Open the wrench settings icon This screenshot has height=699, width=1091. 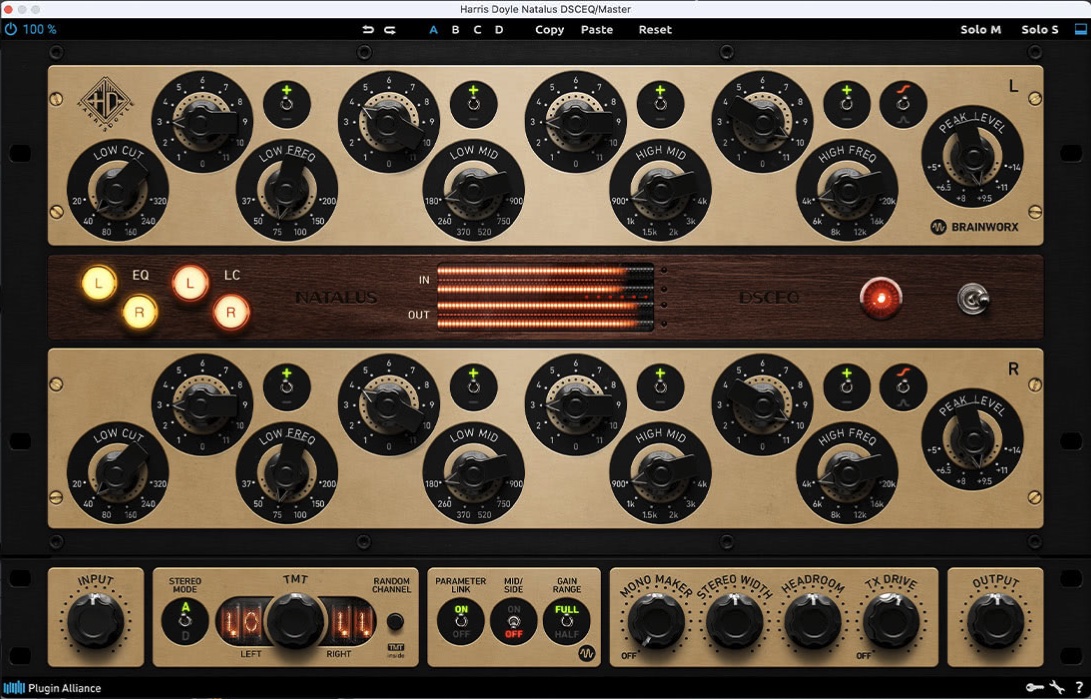tap(1057, 687)
